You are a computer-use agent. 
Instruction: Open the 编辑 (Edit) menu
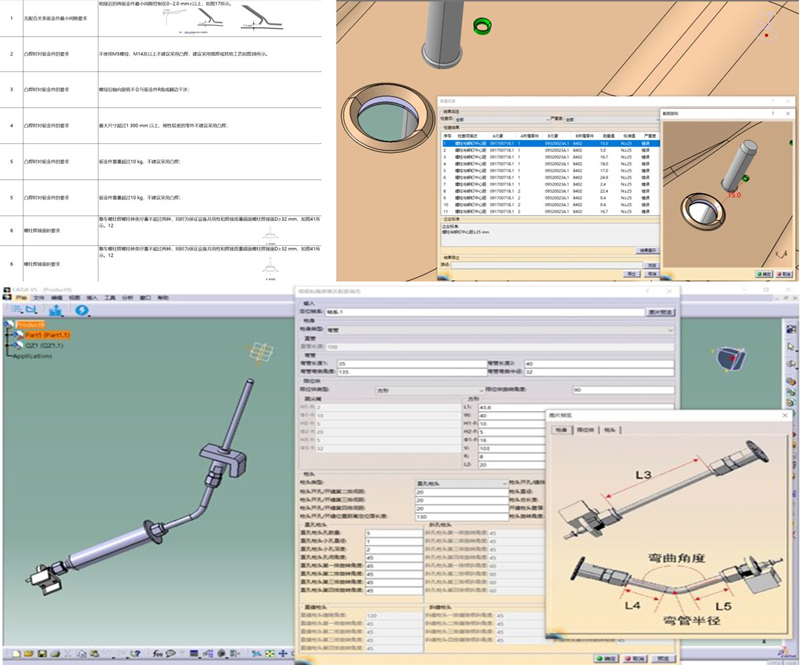point(57,298)
